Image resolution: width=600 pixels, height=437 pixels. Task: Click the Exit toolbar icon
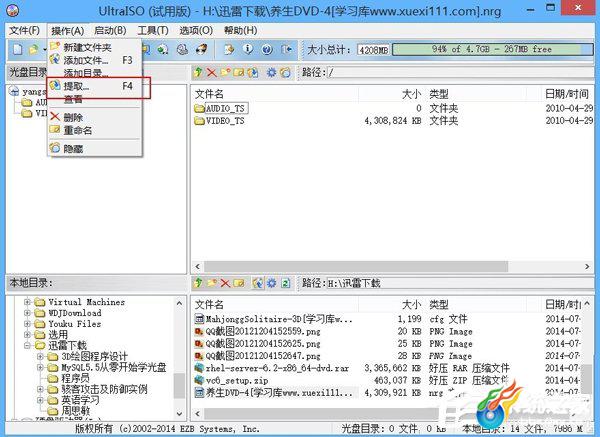[x=286, y=49]
